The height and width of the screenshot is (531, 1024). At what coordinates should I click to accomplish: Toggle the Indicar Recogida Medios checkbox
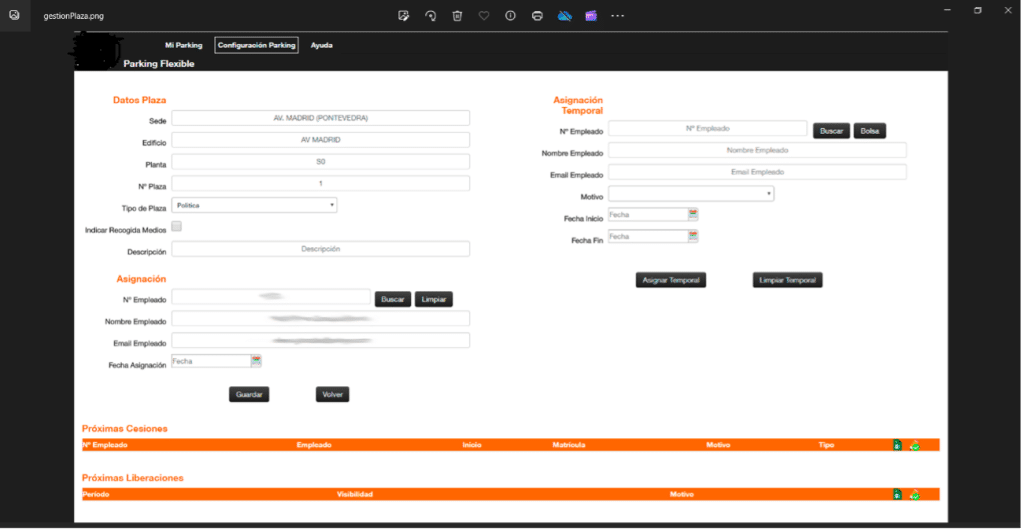coord(177,227)
